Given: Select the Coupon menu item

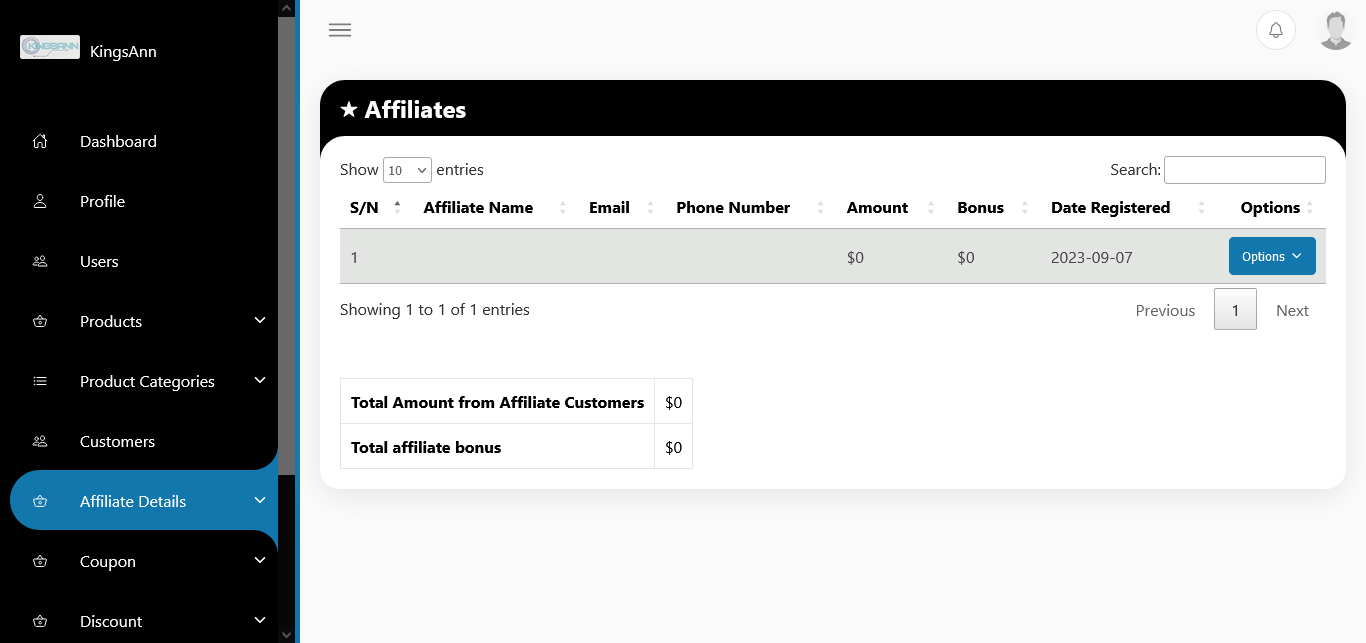Looking at the screenshot, I should [x=108, y=561].
